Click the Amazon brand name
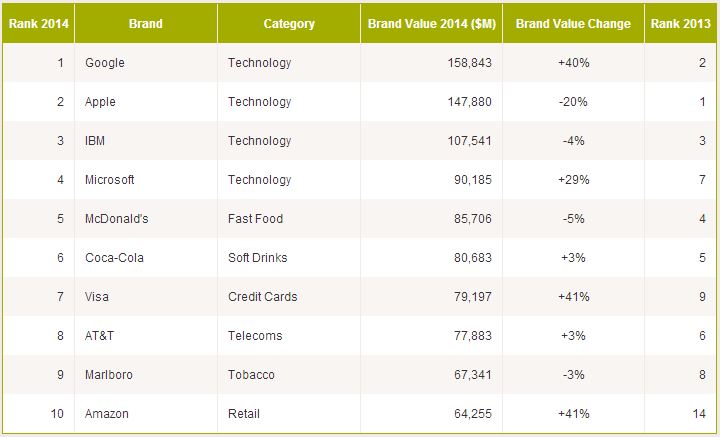 (x=108, y=414)
